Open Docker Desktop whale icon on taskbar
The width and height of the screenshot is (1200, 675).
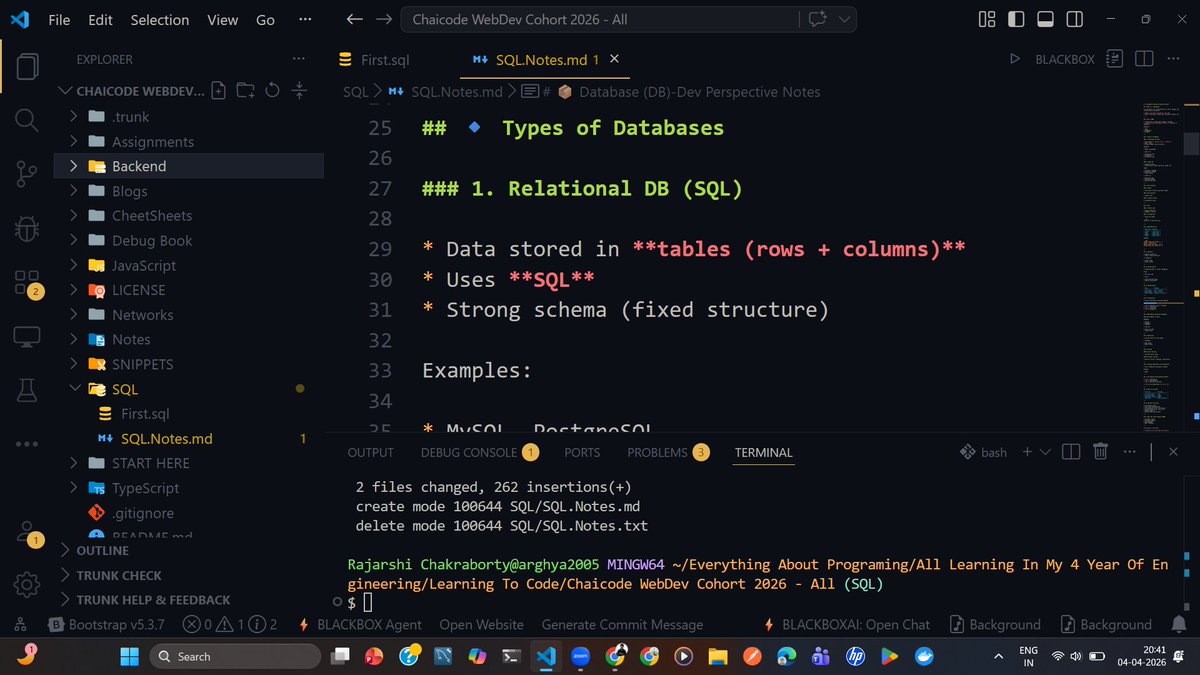pyautogui.click(x=924, y=656)
